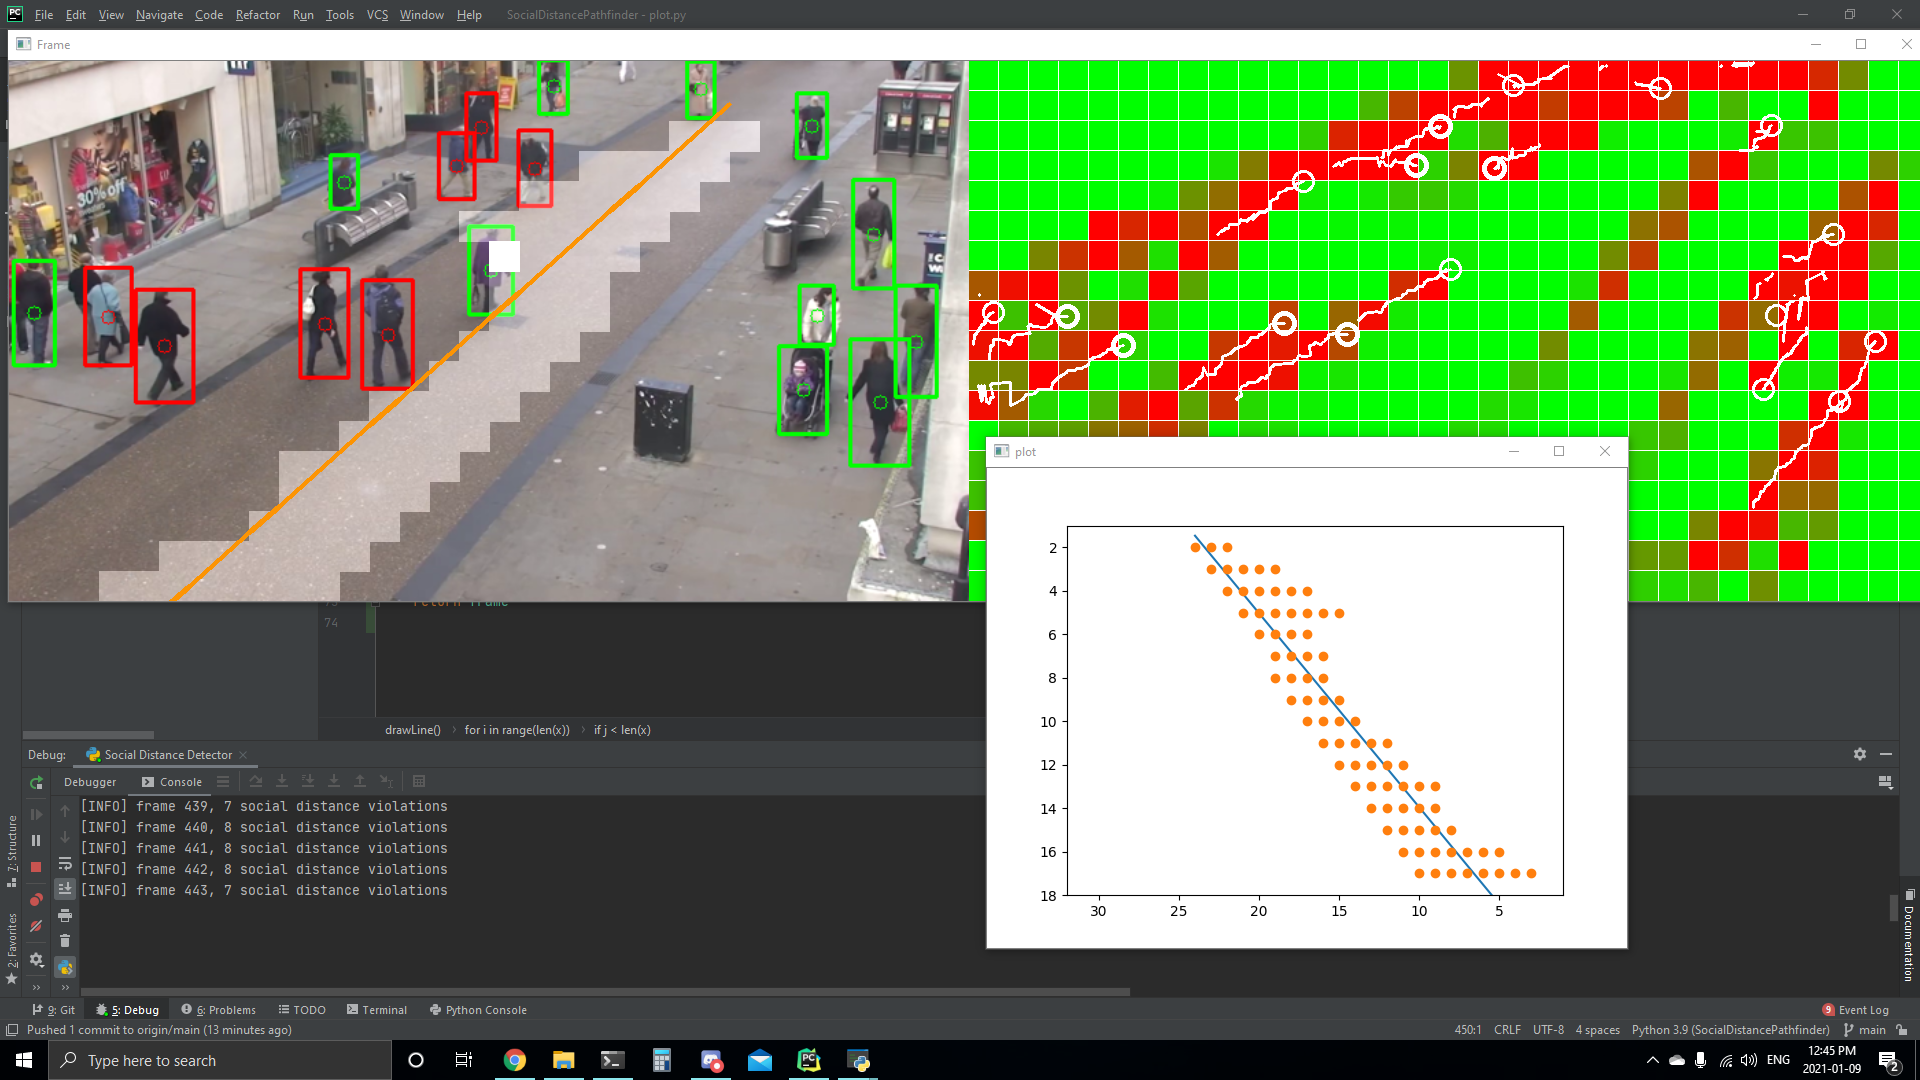Pause the running program
Viewport: 1920px width, 1080px height.
click(36, 841)
